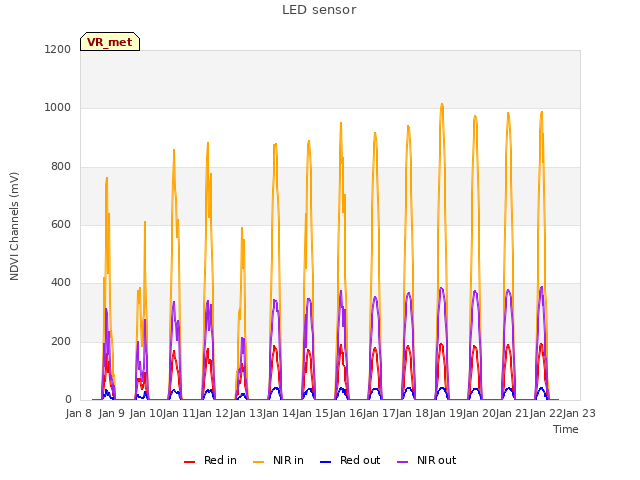Click the Jan 9 x-axis label

pyautogui.click(x=112, y=413)
